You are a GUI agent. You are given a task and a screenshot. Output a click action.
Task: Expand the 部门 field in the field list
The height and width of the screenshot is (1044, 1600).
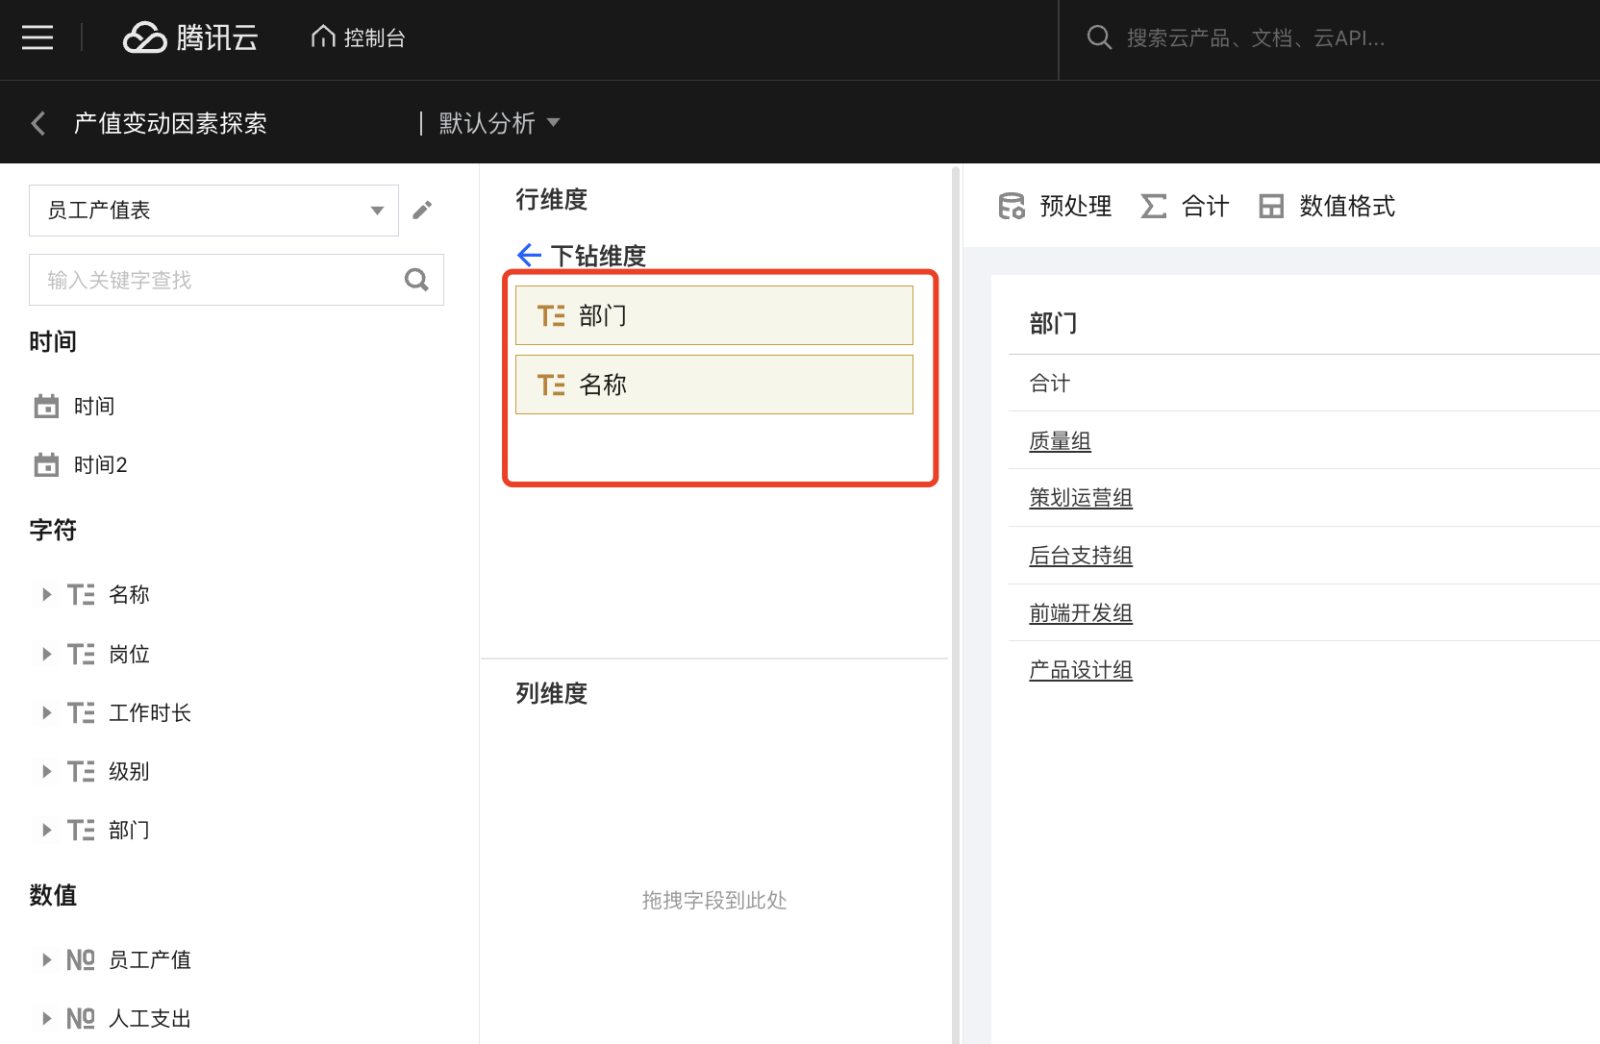tap(46, 830)
